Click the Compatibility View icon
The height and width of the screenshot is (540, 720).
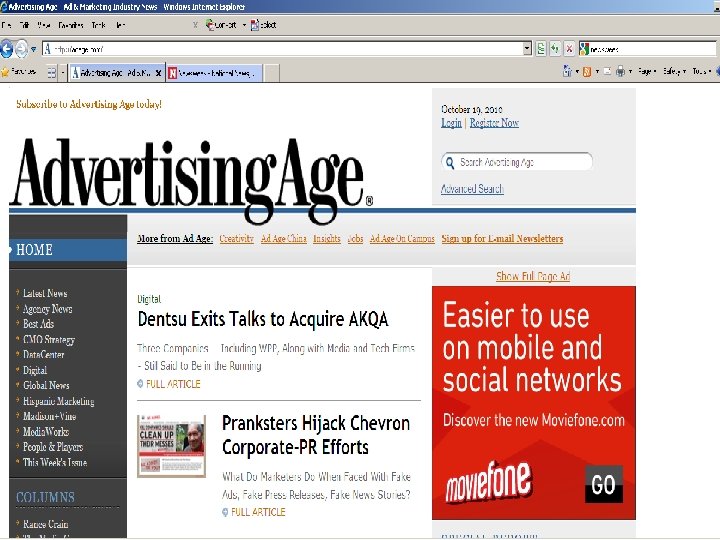541,48
